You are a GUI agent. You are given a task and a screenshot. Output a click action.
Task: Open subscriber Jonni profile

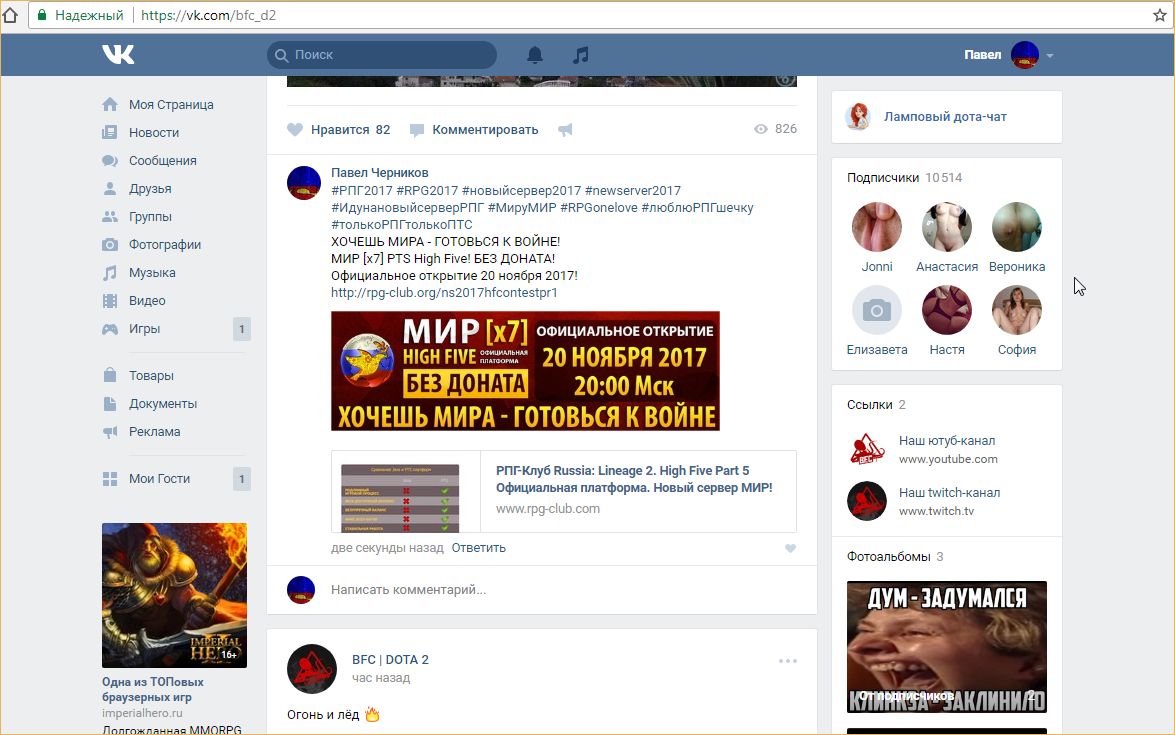[877, 227]
